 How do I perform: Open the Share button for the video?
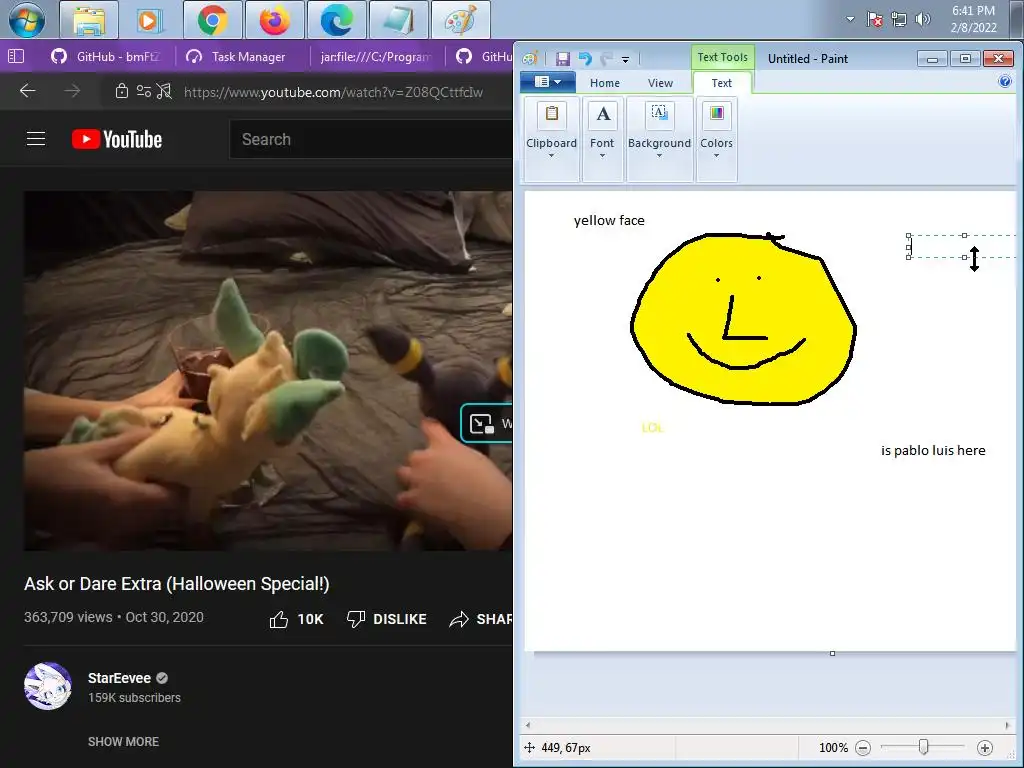click(481, 619)
